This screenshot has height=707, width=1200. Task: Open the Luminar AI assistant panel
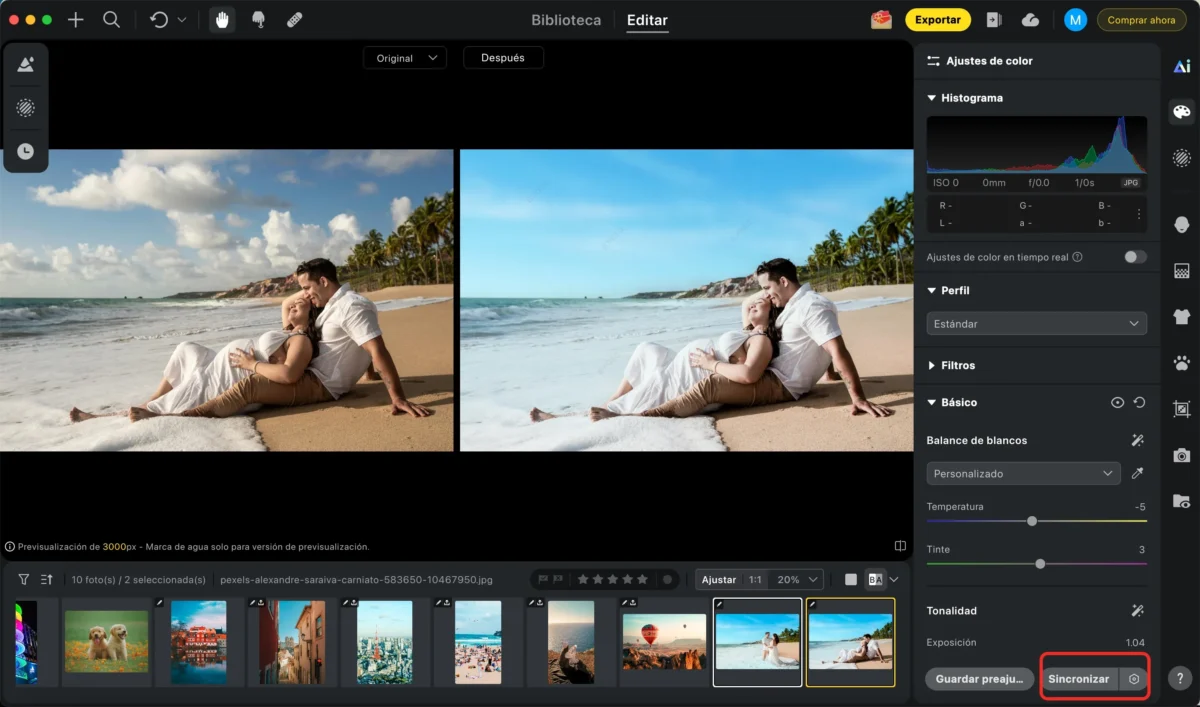coord(1181,64)
